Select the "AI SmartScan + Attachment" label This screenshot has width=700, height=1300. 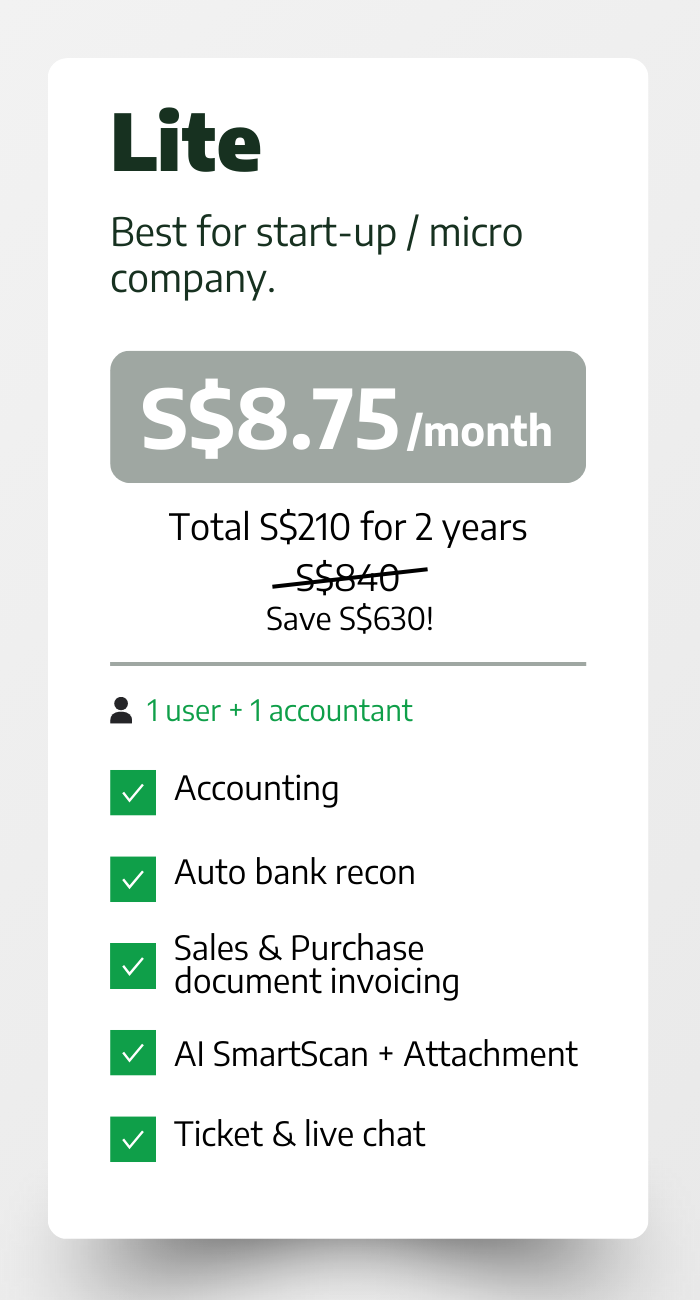pos(375,1054)
